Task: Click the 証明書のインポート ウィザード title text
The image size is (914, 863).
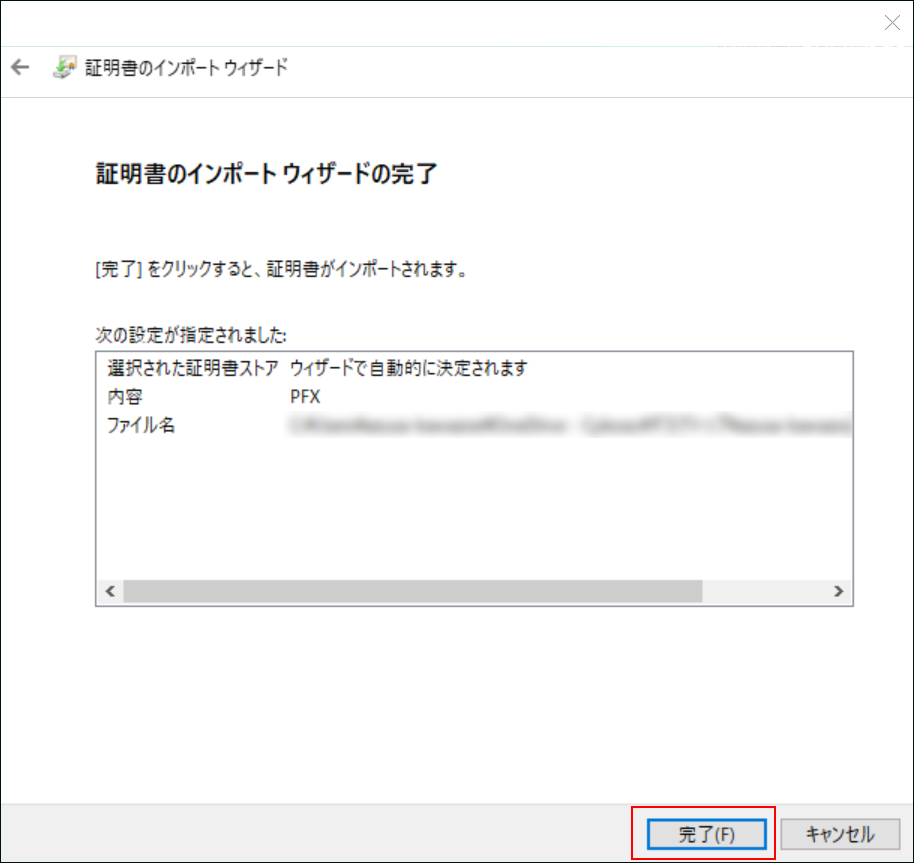Action: coord(187,67)
